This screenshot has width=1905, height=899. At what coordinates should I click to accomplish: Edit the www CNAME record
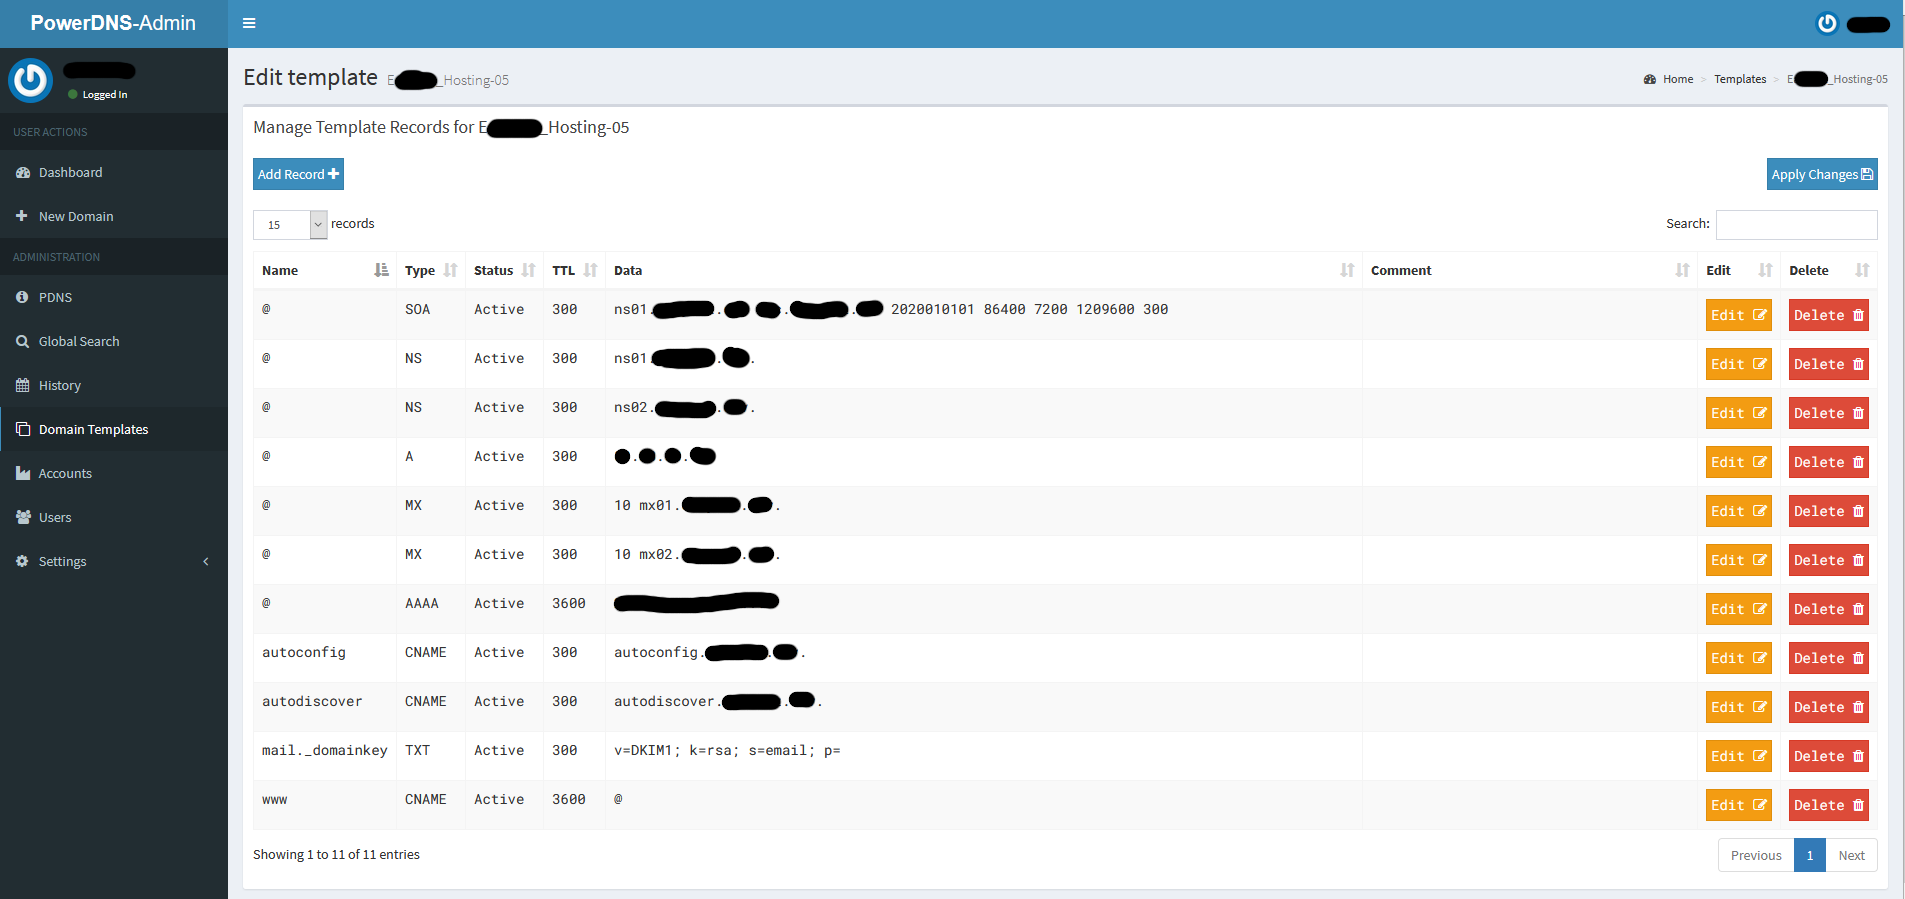(1739, 805)
